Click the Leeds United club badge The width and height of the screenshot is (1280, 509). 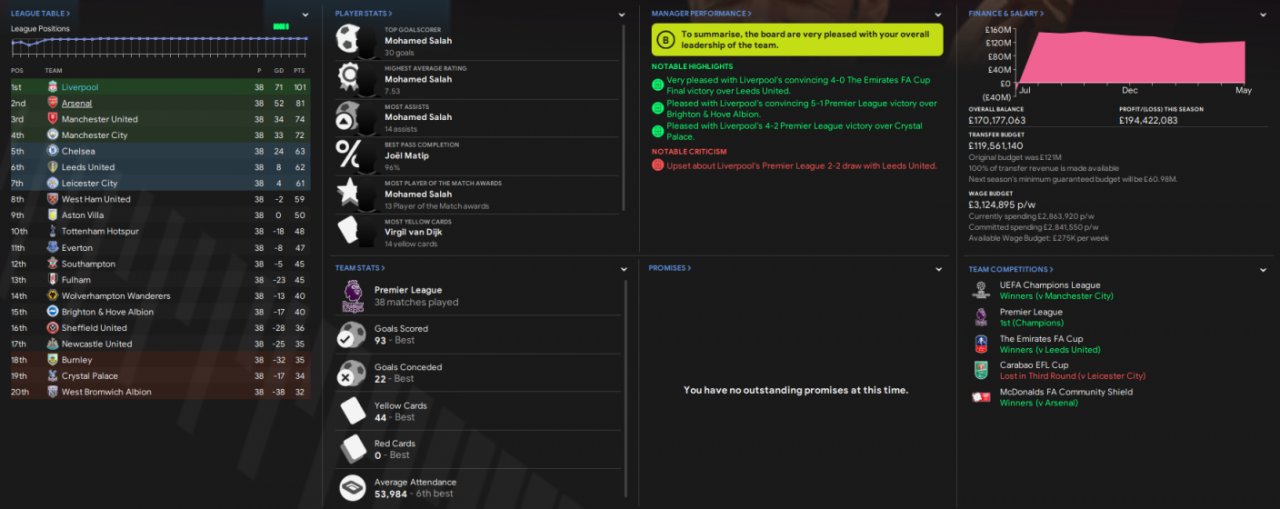(52, 167)
